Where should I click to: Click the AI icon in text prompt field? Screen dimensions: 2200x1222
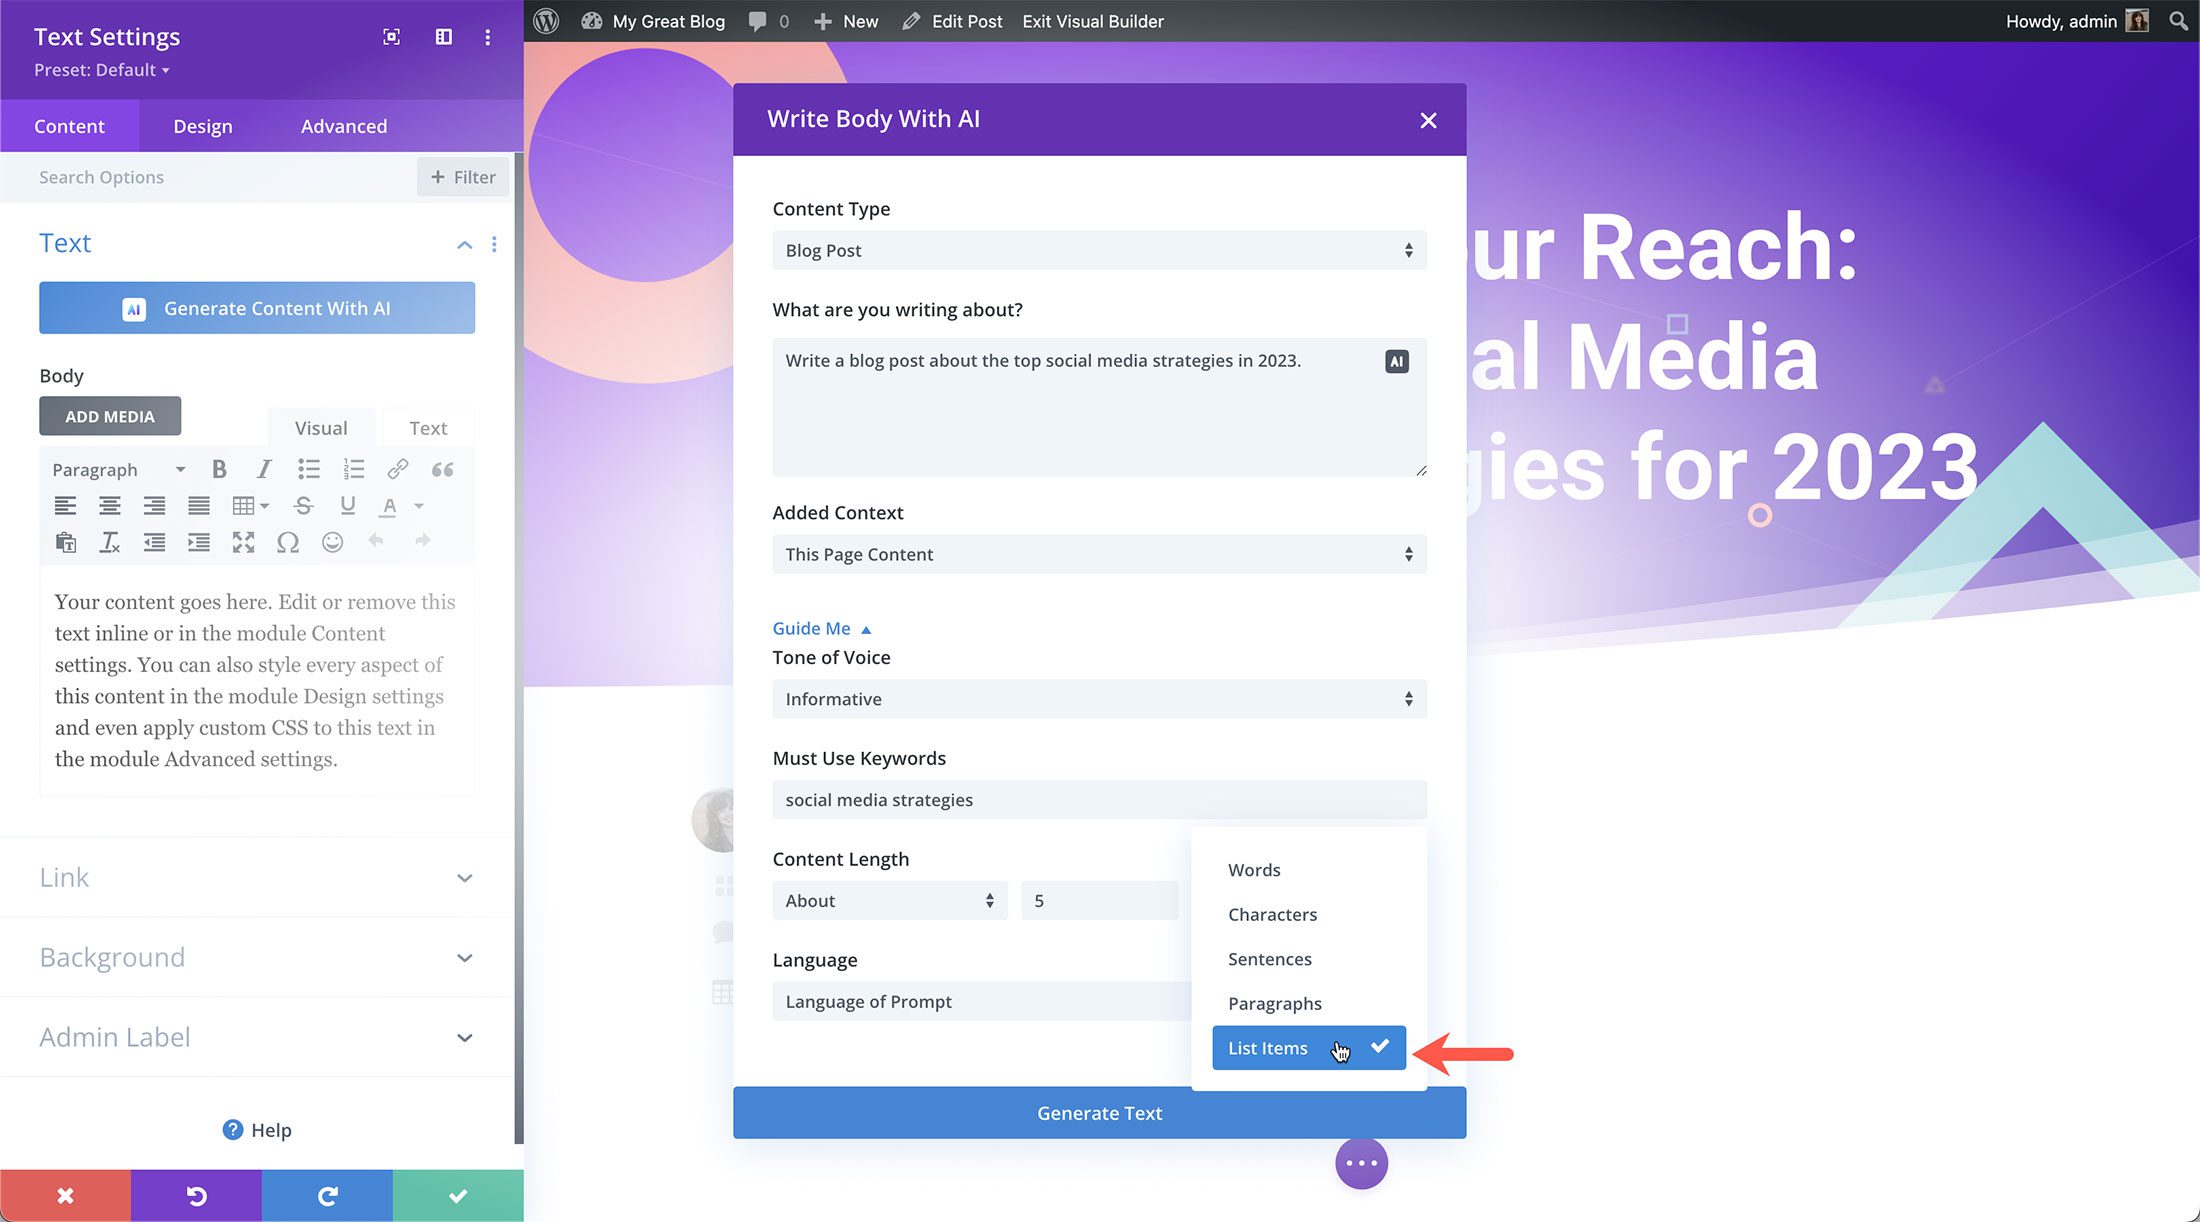[x=1396, y=360]
